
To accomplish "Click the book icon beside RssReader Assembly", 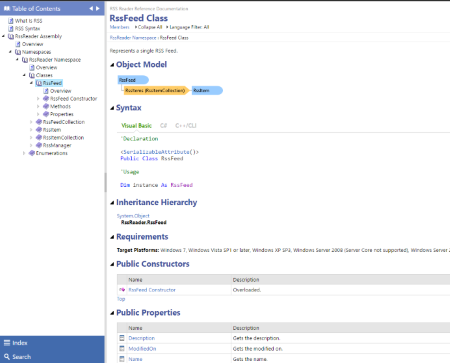I will point(11,36).
